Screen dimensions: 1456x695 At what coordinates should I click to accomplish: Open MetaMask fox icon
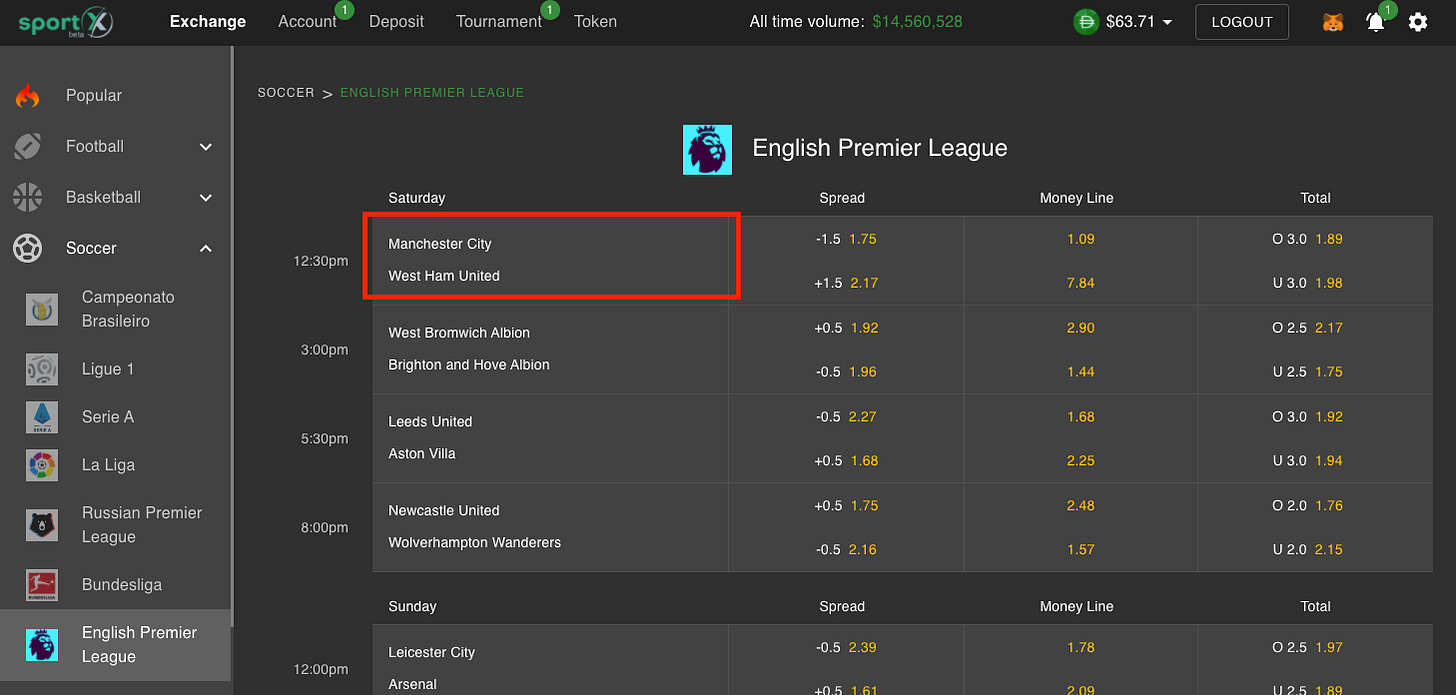[x=1333, y=22]
